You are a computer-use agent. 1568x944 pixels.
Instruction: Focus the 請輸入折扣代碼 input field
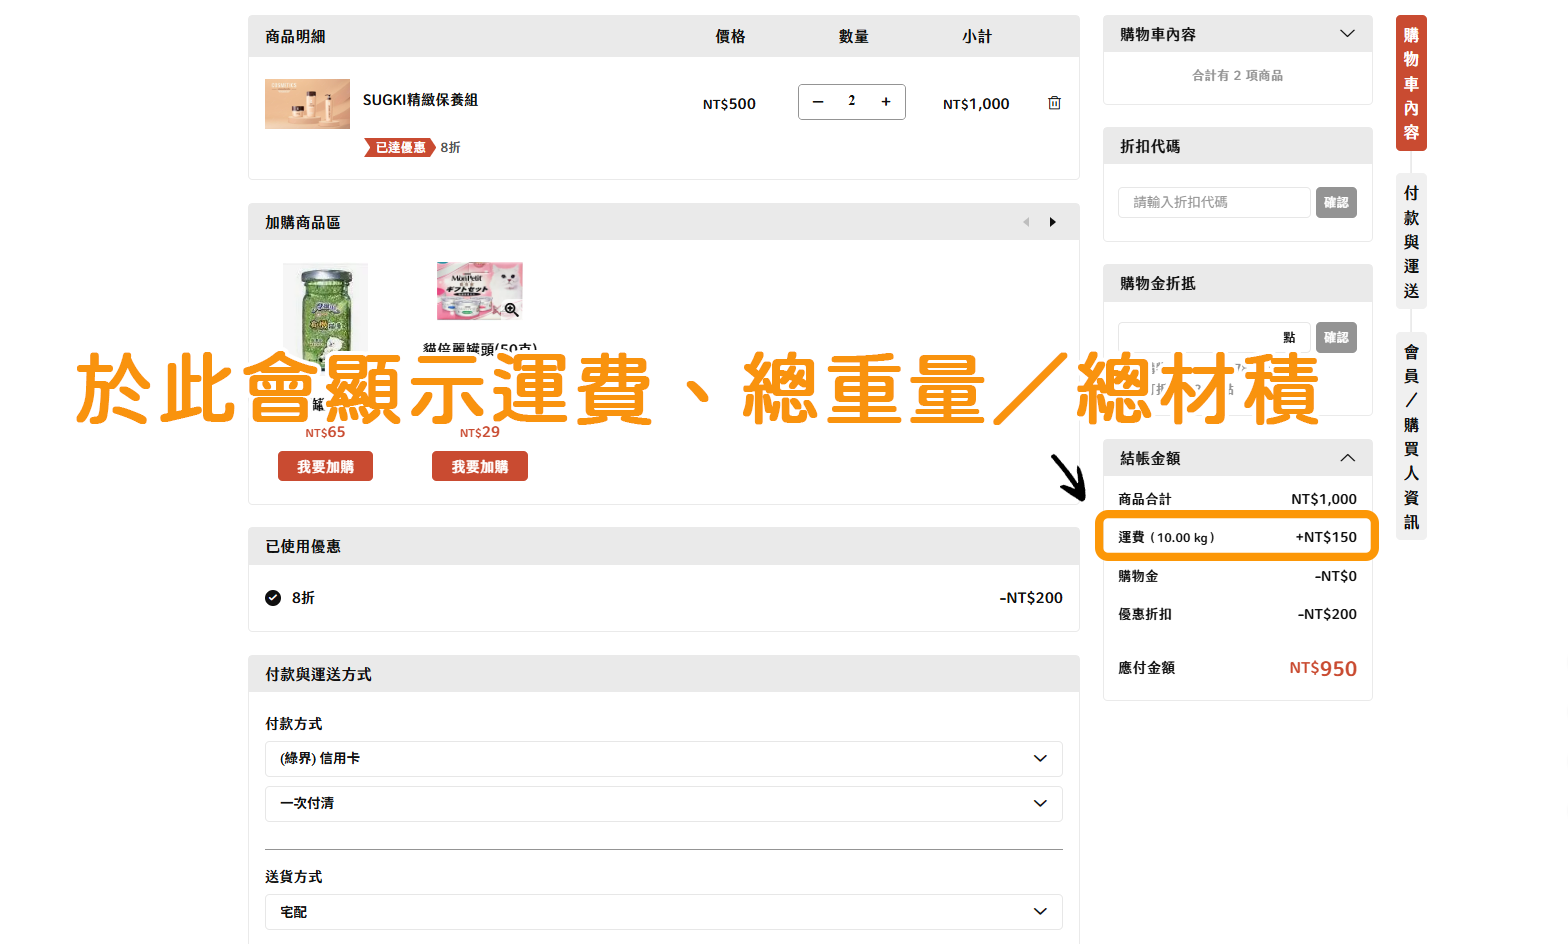(1214, 202)
